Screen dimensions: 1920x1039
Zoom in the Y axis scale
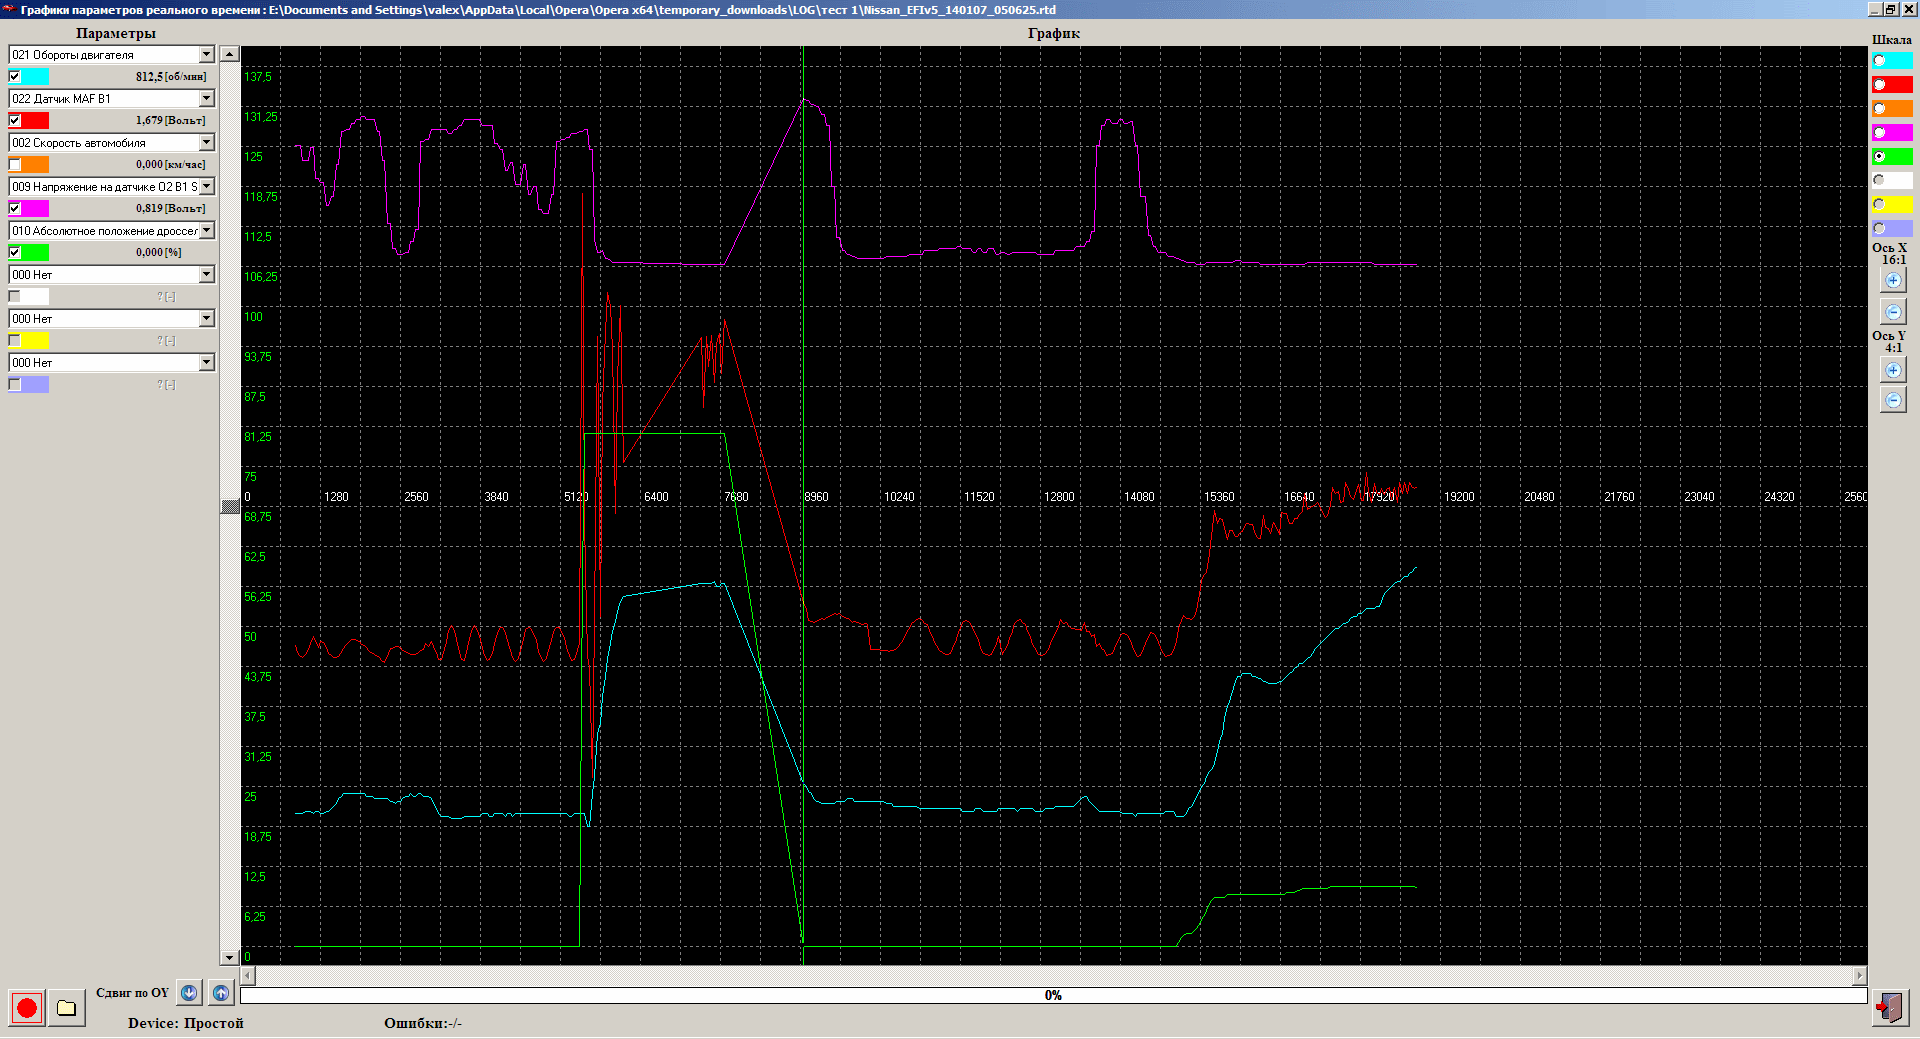(x=1893, y=370)
